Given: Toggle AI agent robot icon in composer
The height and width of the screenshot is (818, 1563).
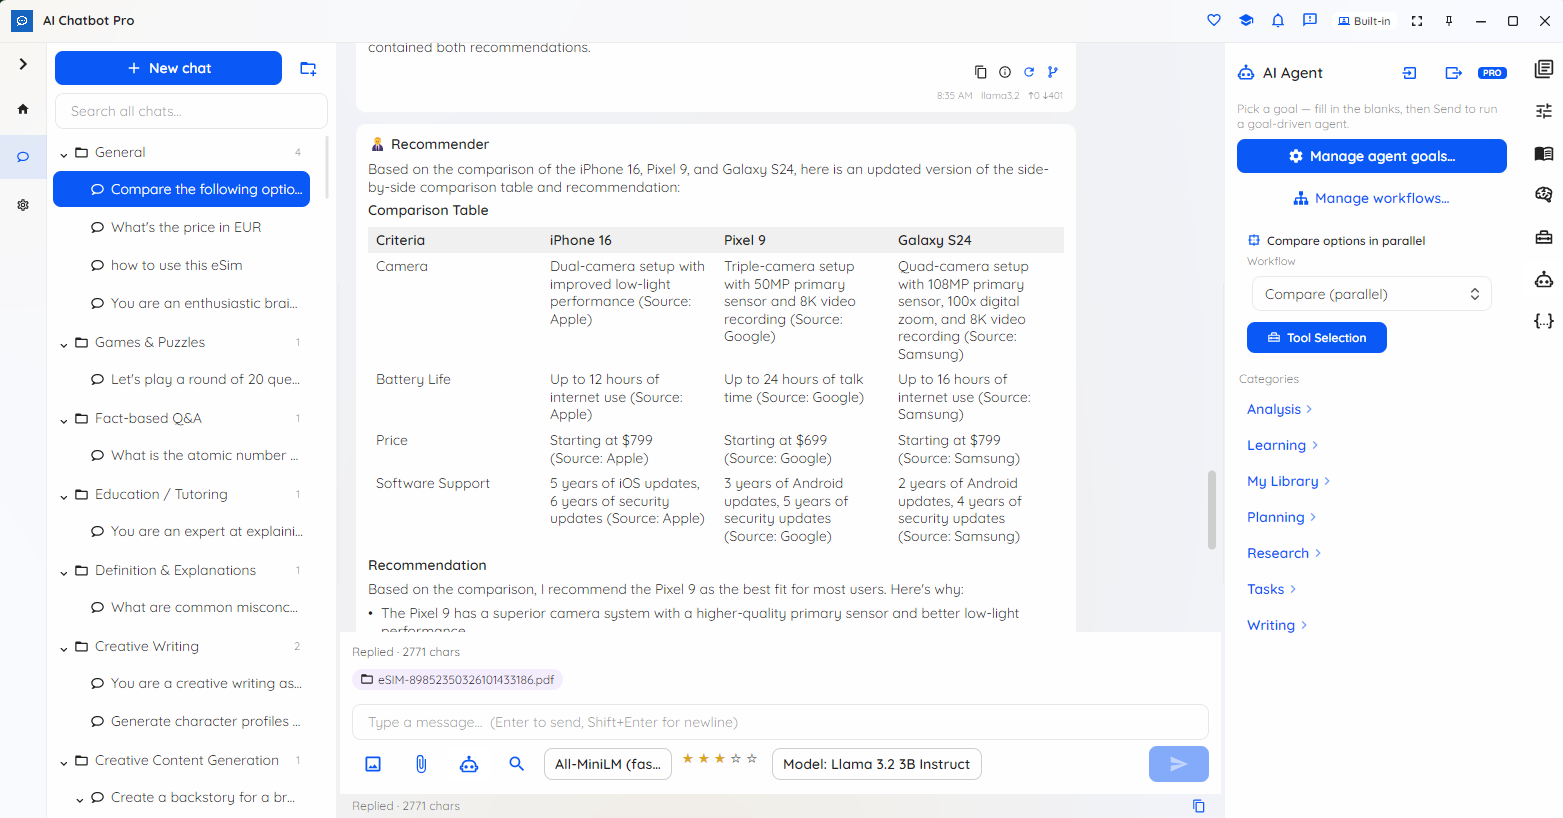Looking at the screenshot, I should pyautogui.click(x=469, y=764).
